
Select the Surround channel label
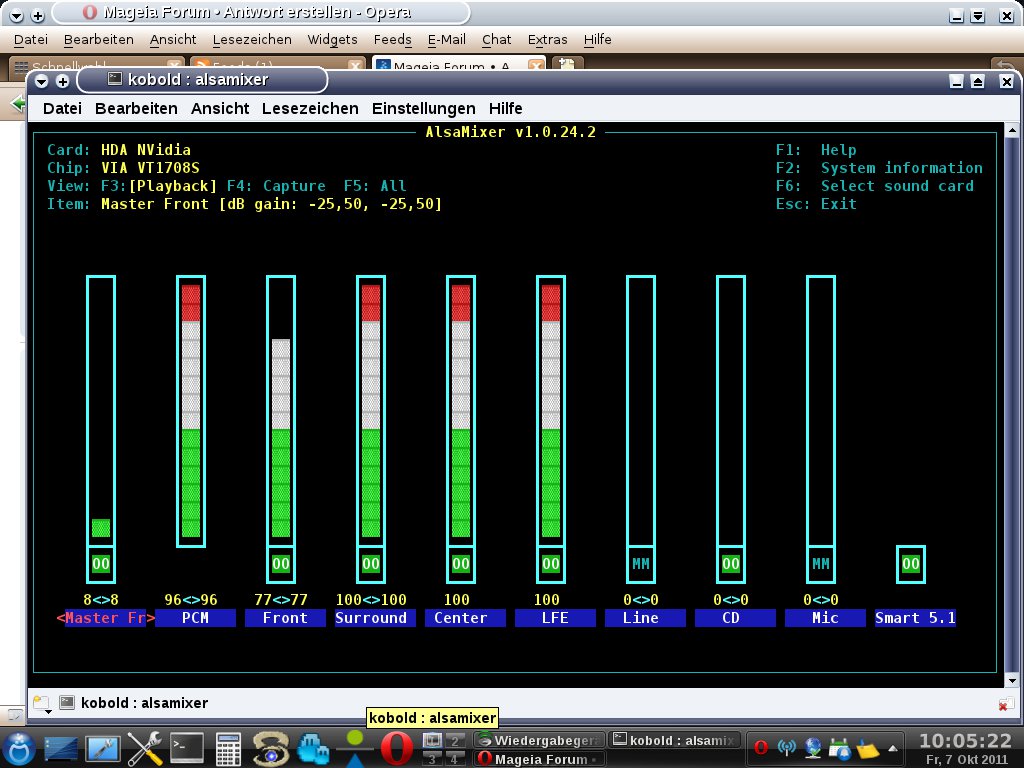pyautogui.click(x=375, y=618)
